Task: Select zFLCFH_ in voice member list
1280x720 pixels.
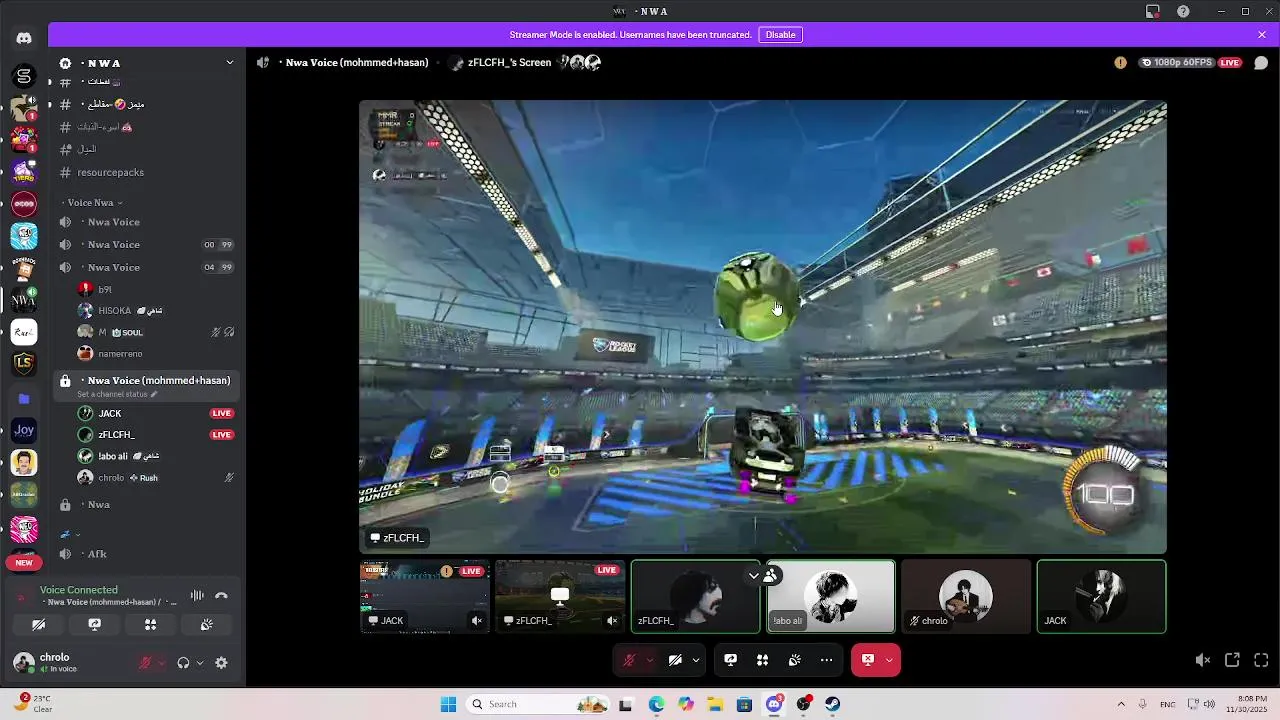Action: [x=155, y=435]
